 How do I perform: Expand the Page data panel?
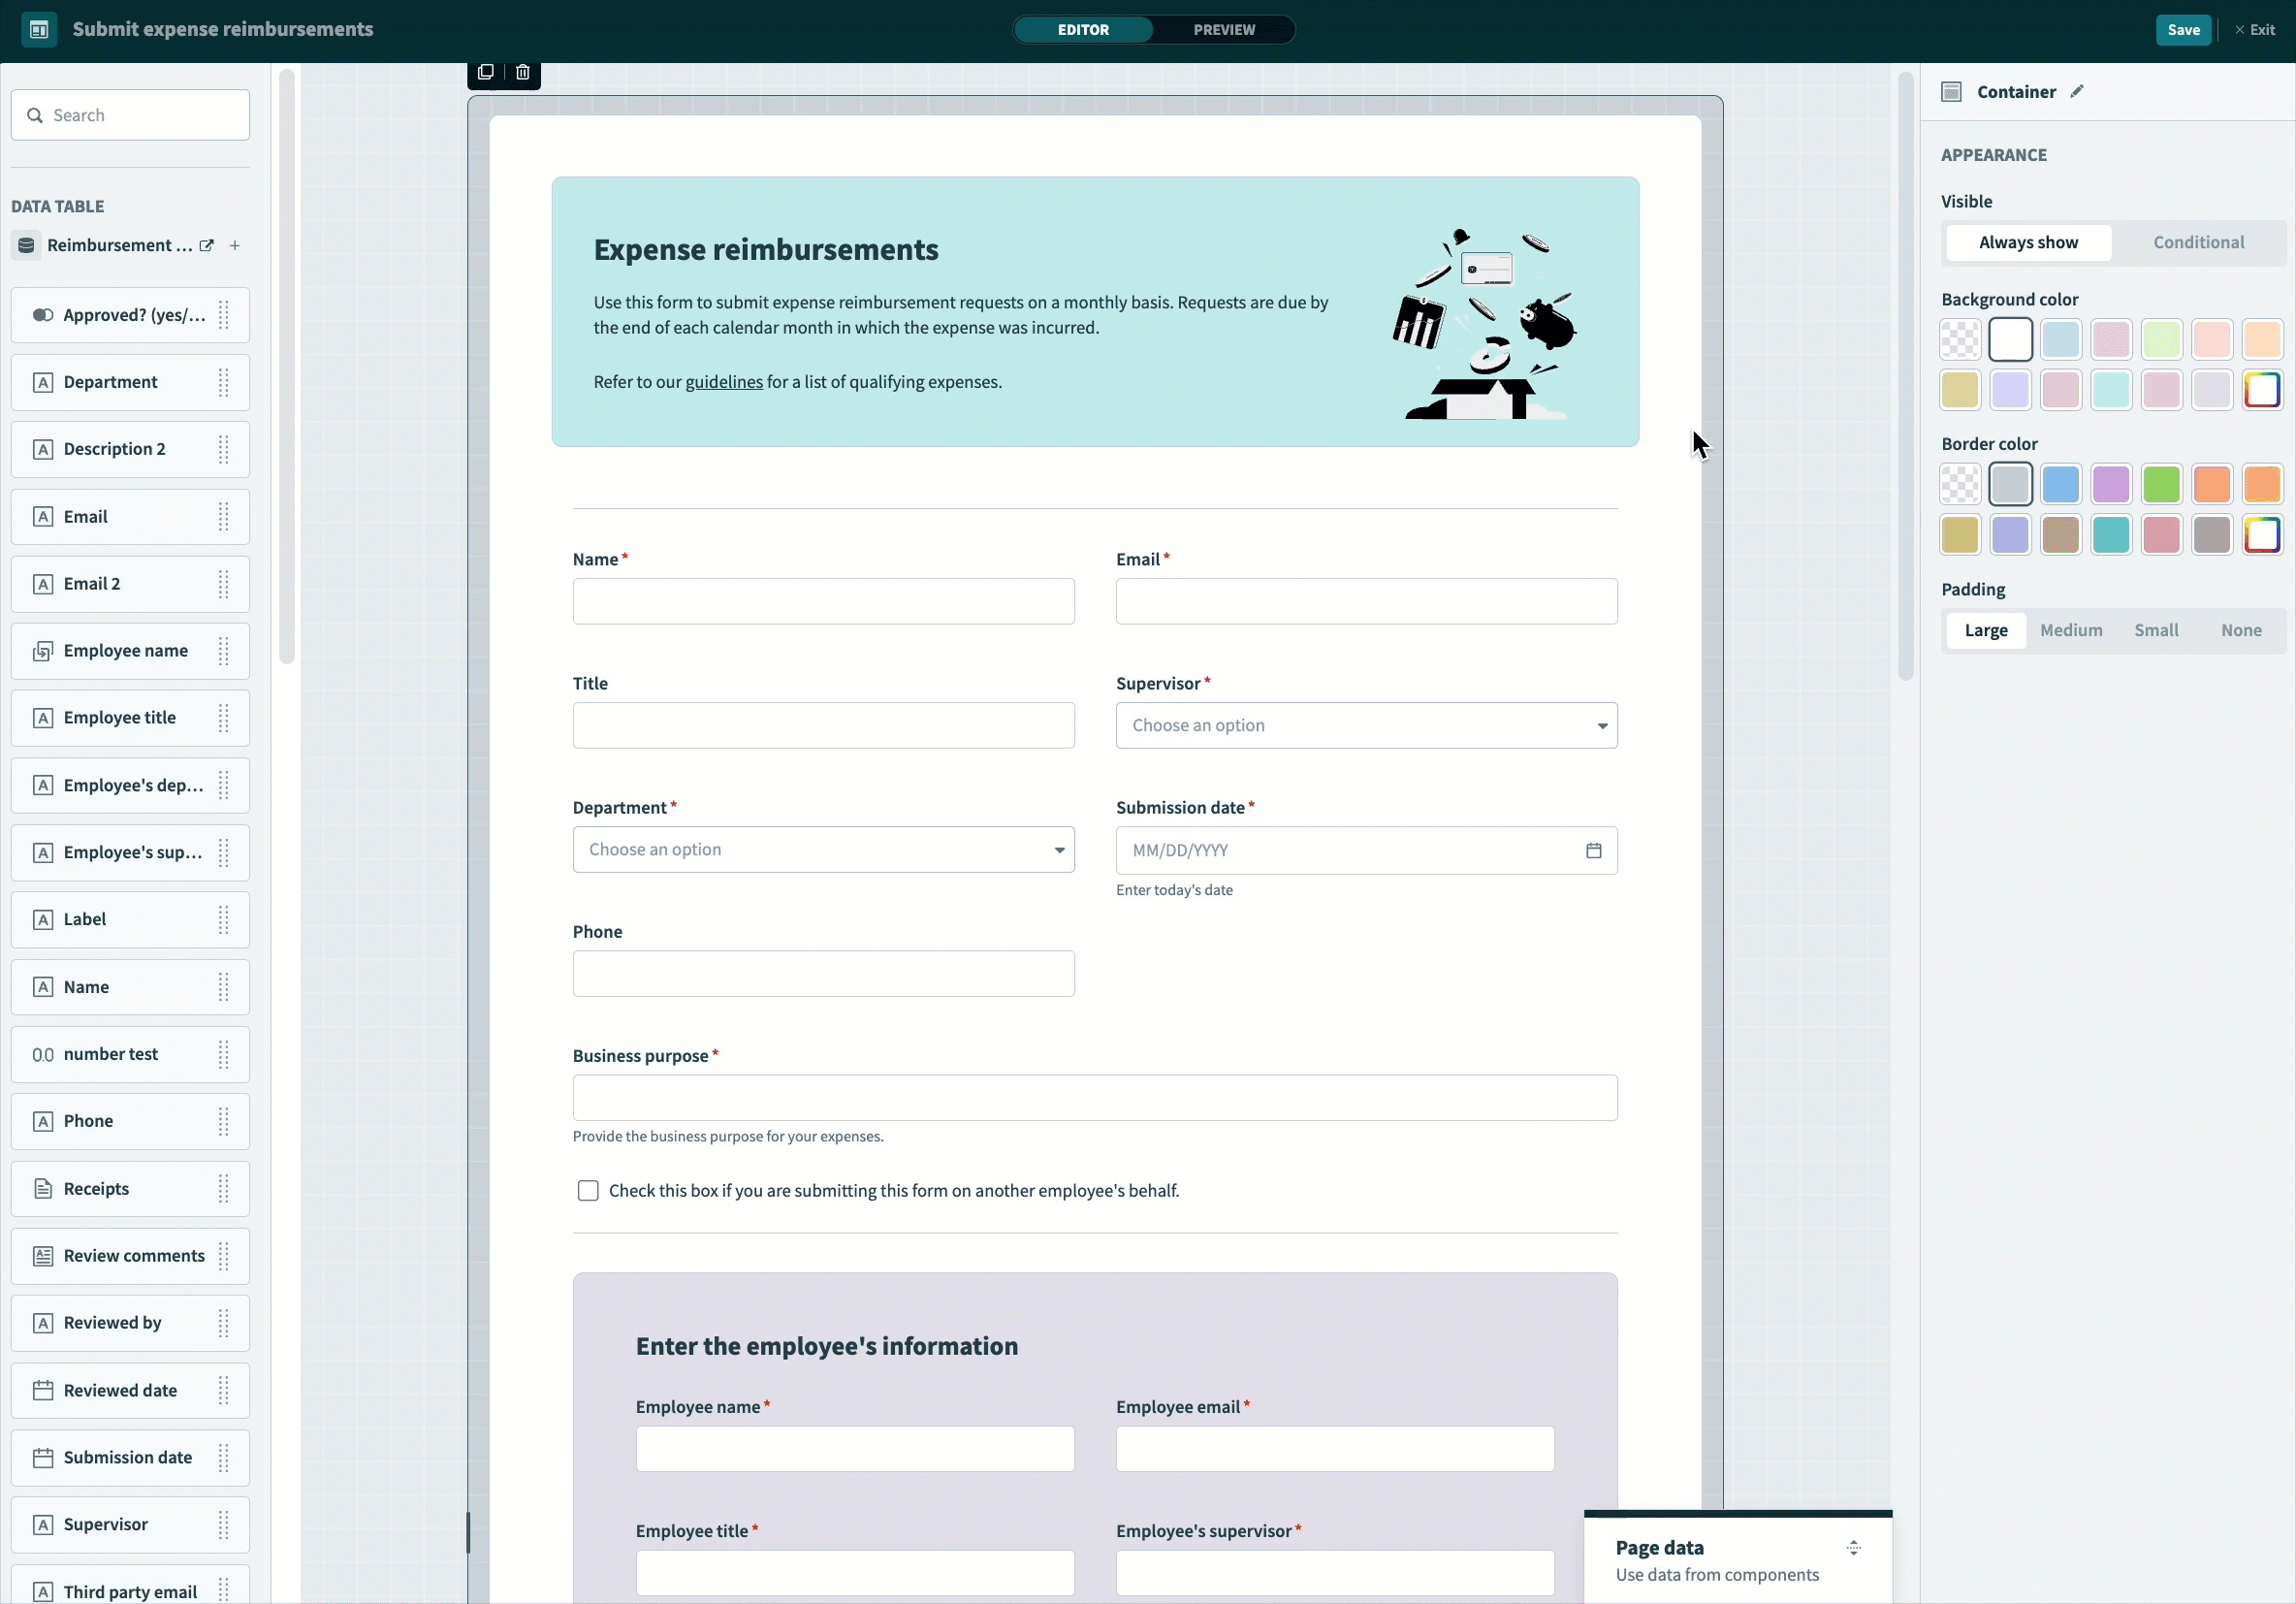pyautogui.click(x=1853, y=1548)
